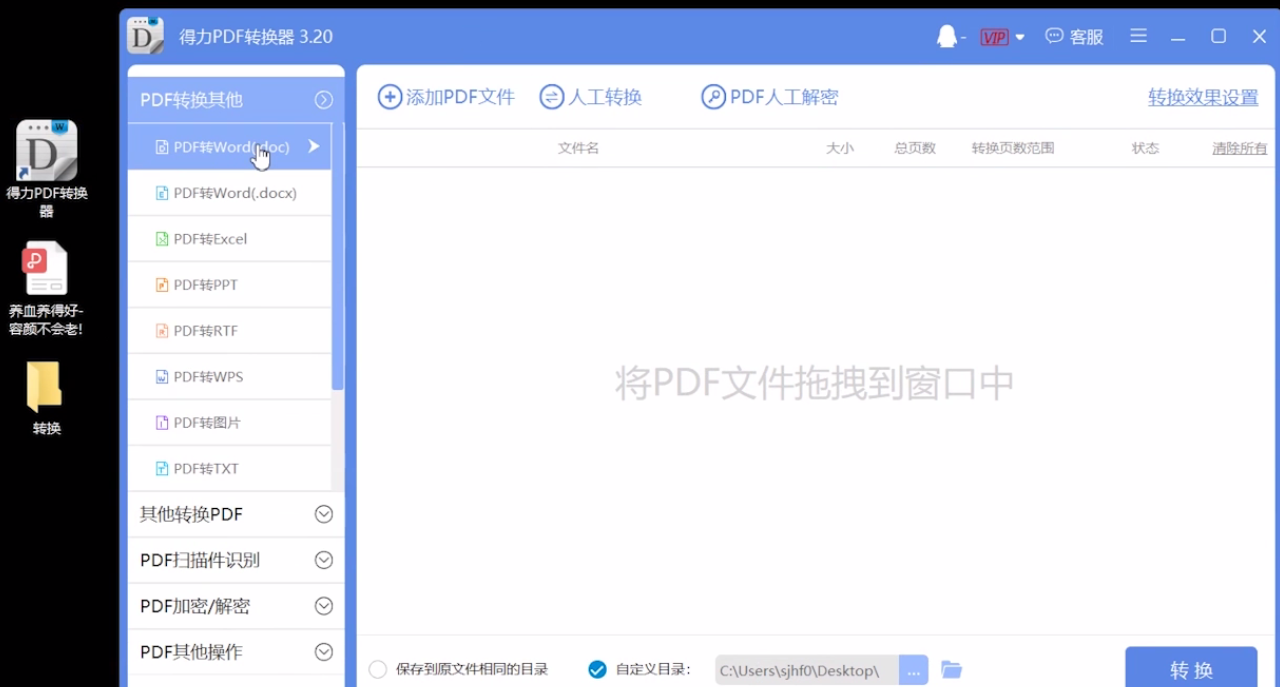Select PDF转Word(.doc) menu item
The width and height of the screenshot is (1280, 687).
click(230, 147)
